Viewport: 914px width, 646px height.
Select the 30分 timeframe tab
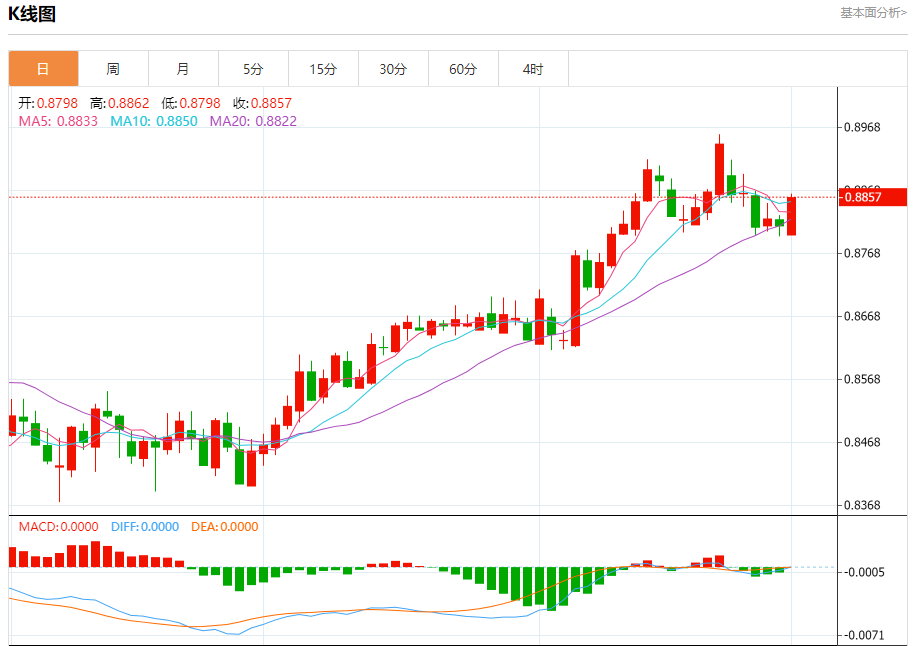[393, 69]
